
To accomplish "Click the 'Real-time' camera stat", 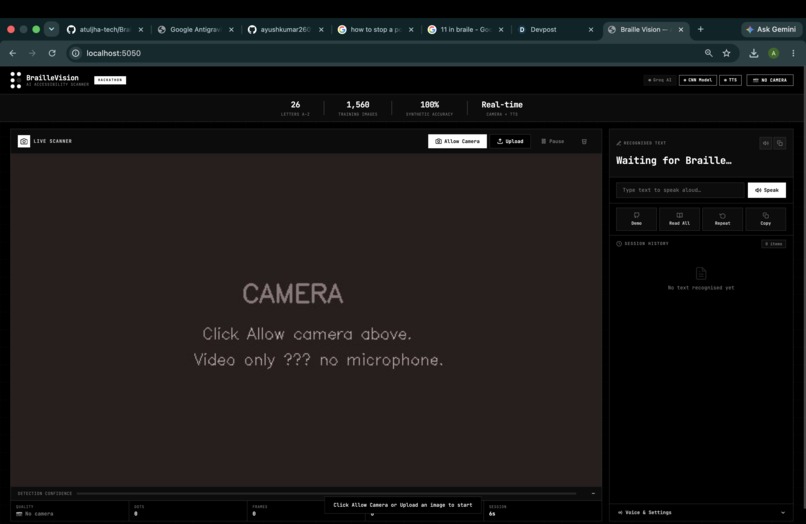I will [502, 104].
